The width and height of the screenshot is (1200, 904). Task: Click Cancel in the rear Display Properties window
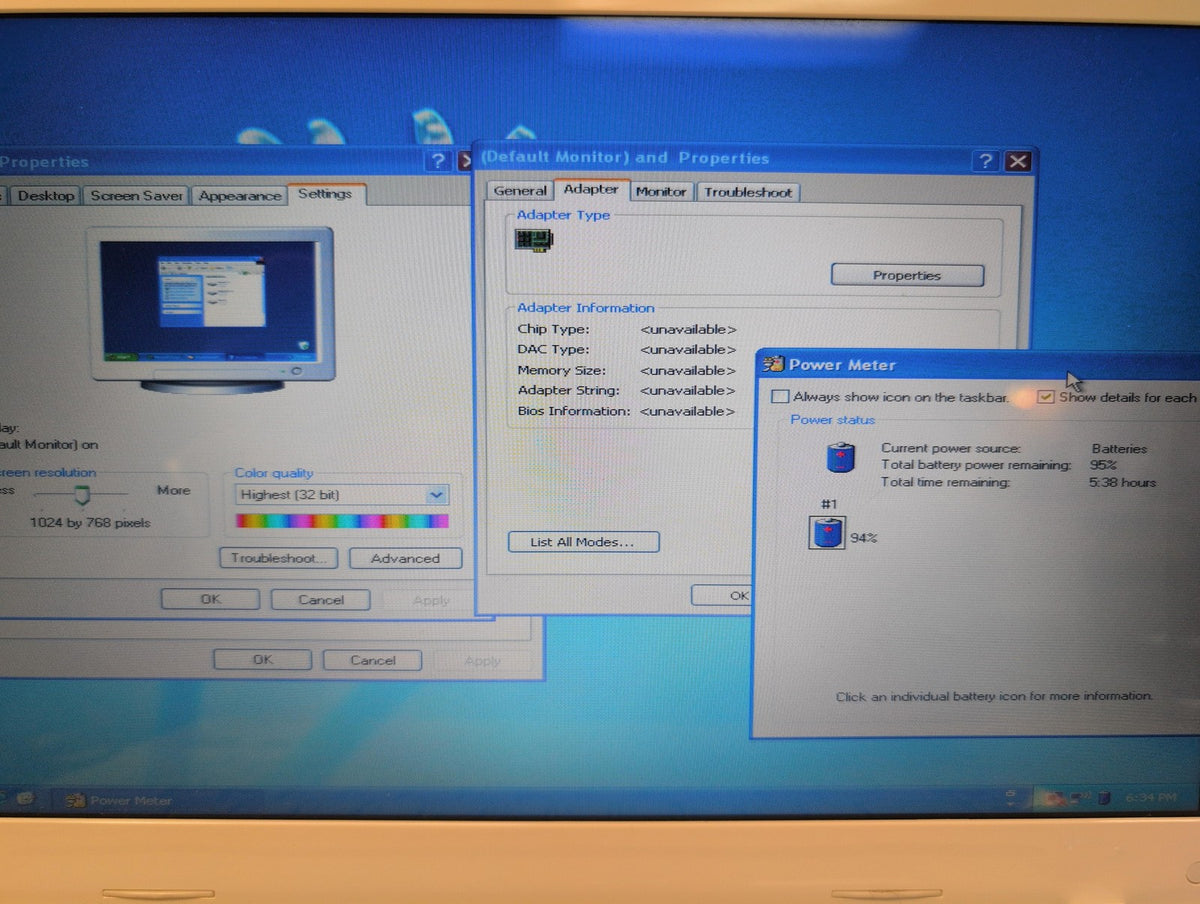[373, 661]
